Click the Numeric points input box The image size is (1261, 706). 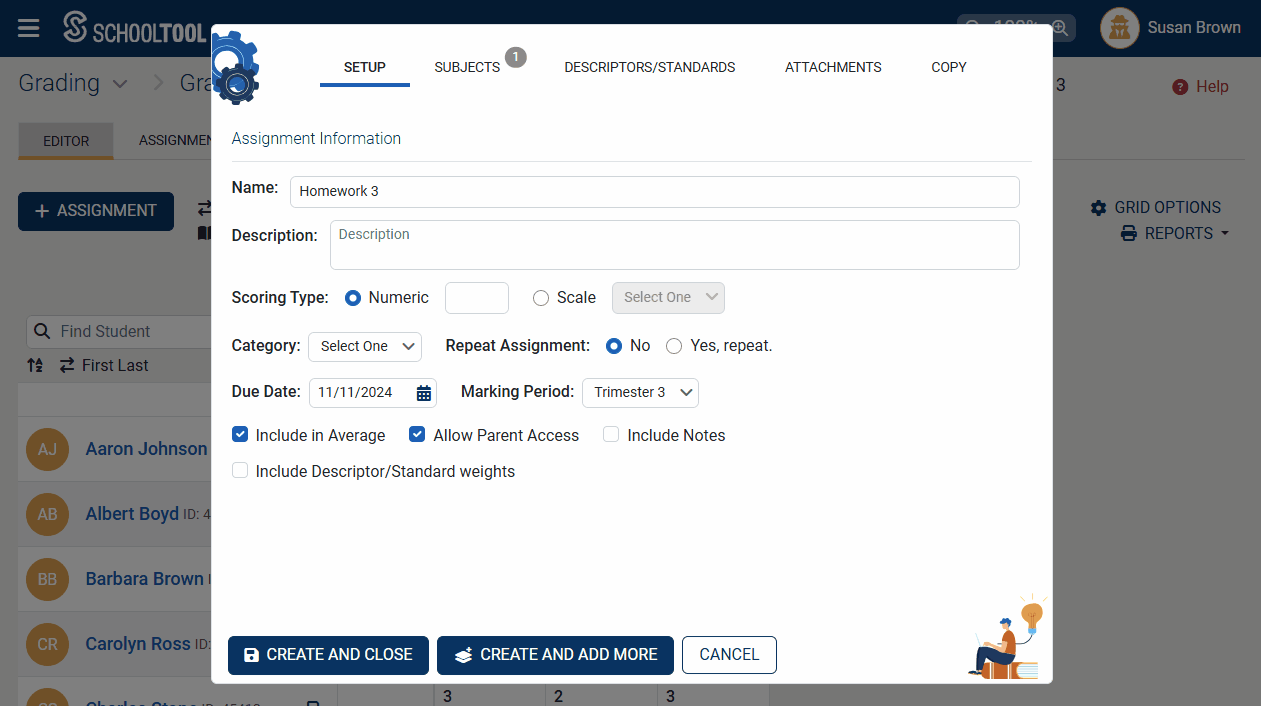pyautogui.click(x=477, y=298)
